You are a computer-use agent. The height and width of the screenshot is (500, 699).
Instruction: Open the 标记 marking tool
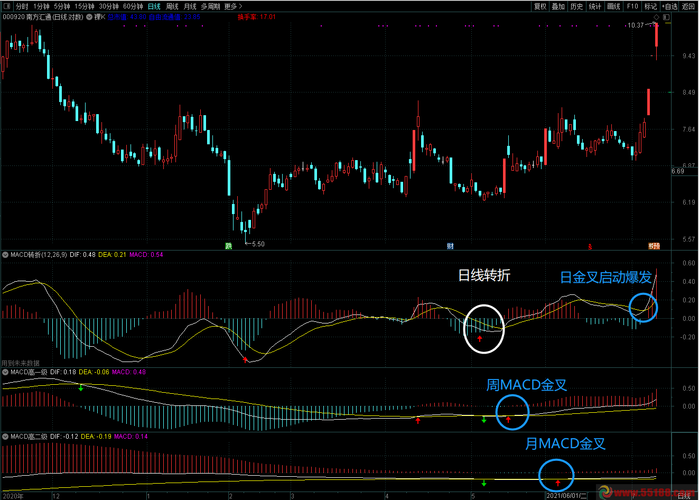pos(650,6)
